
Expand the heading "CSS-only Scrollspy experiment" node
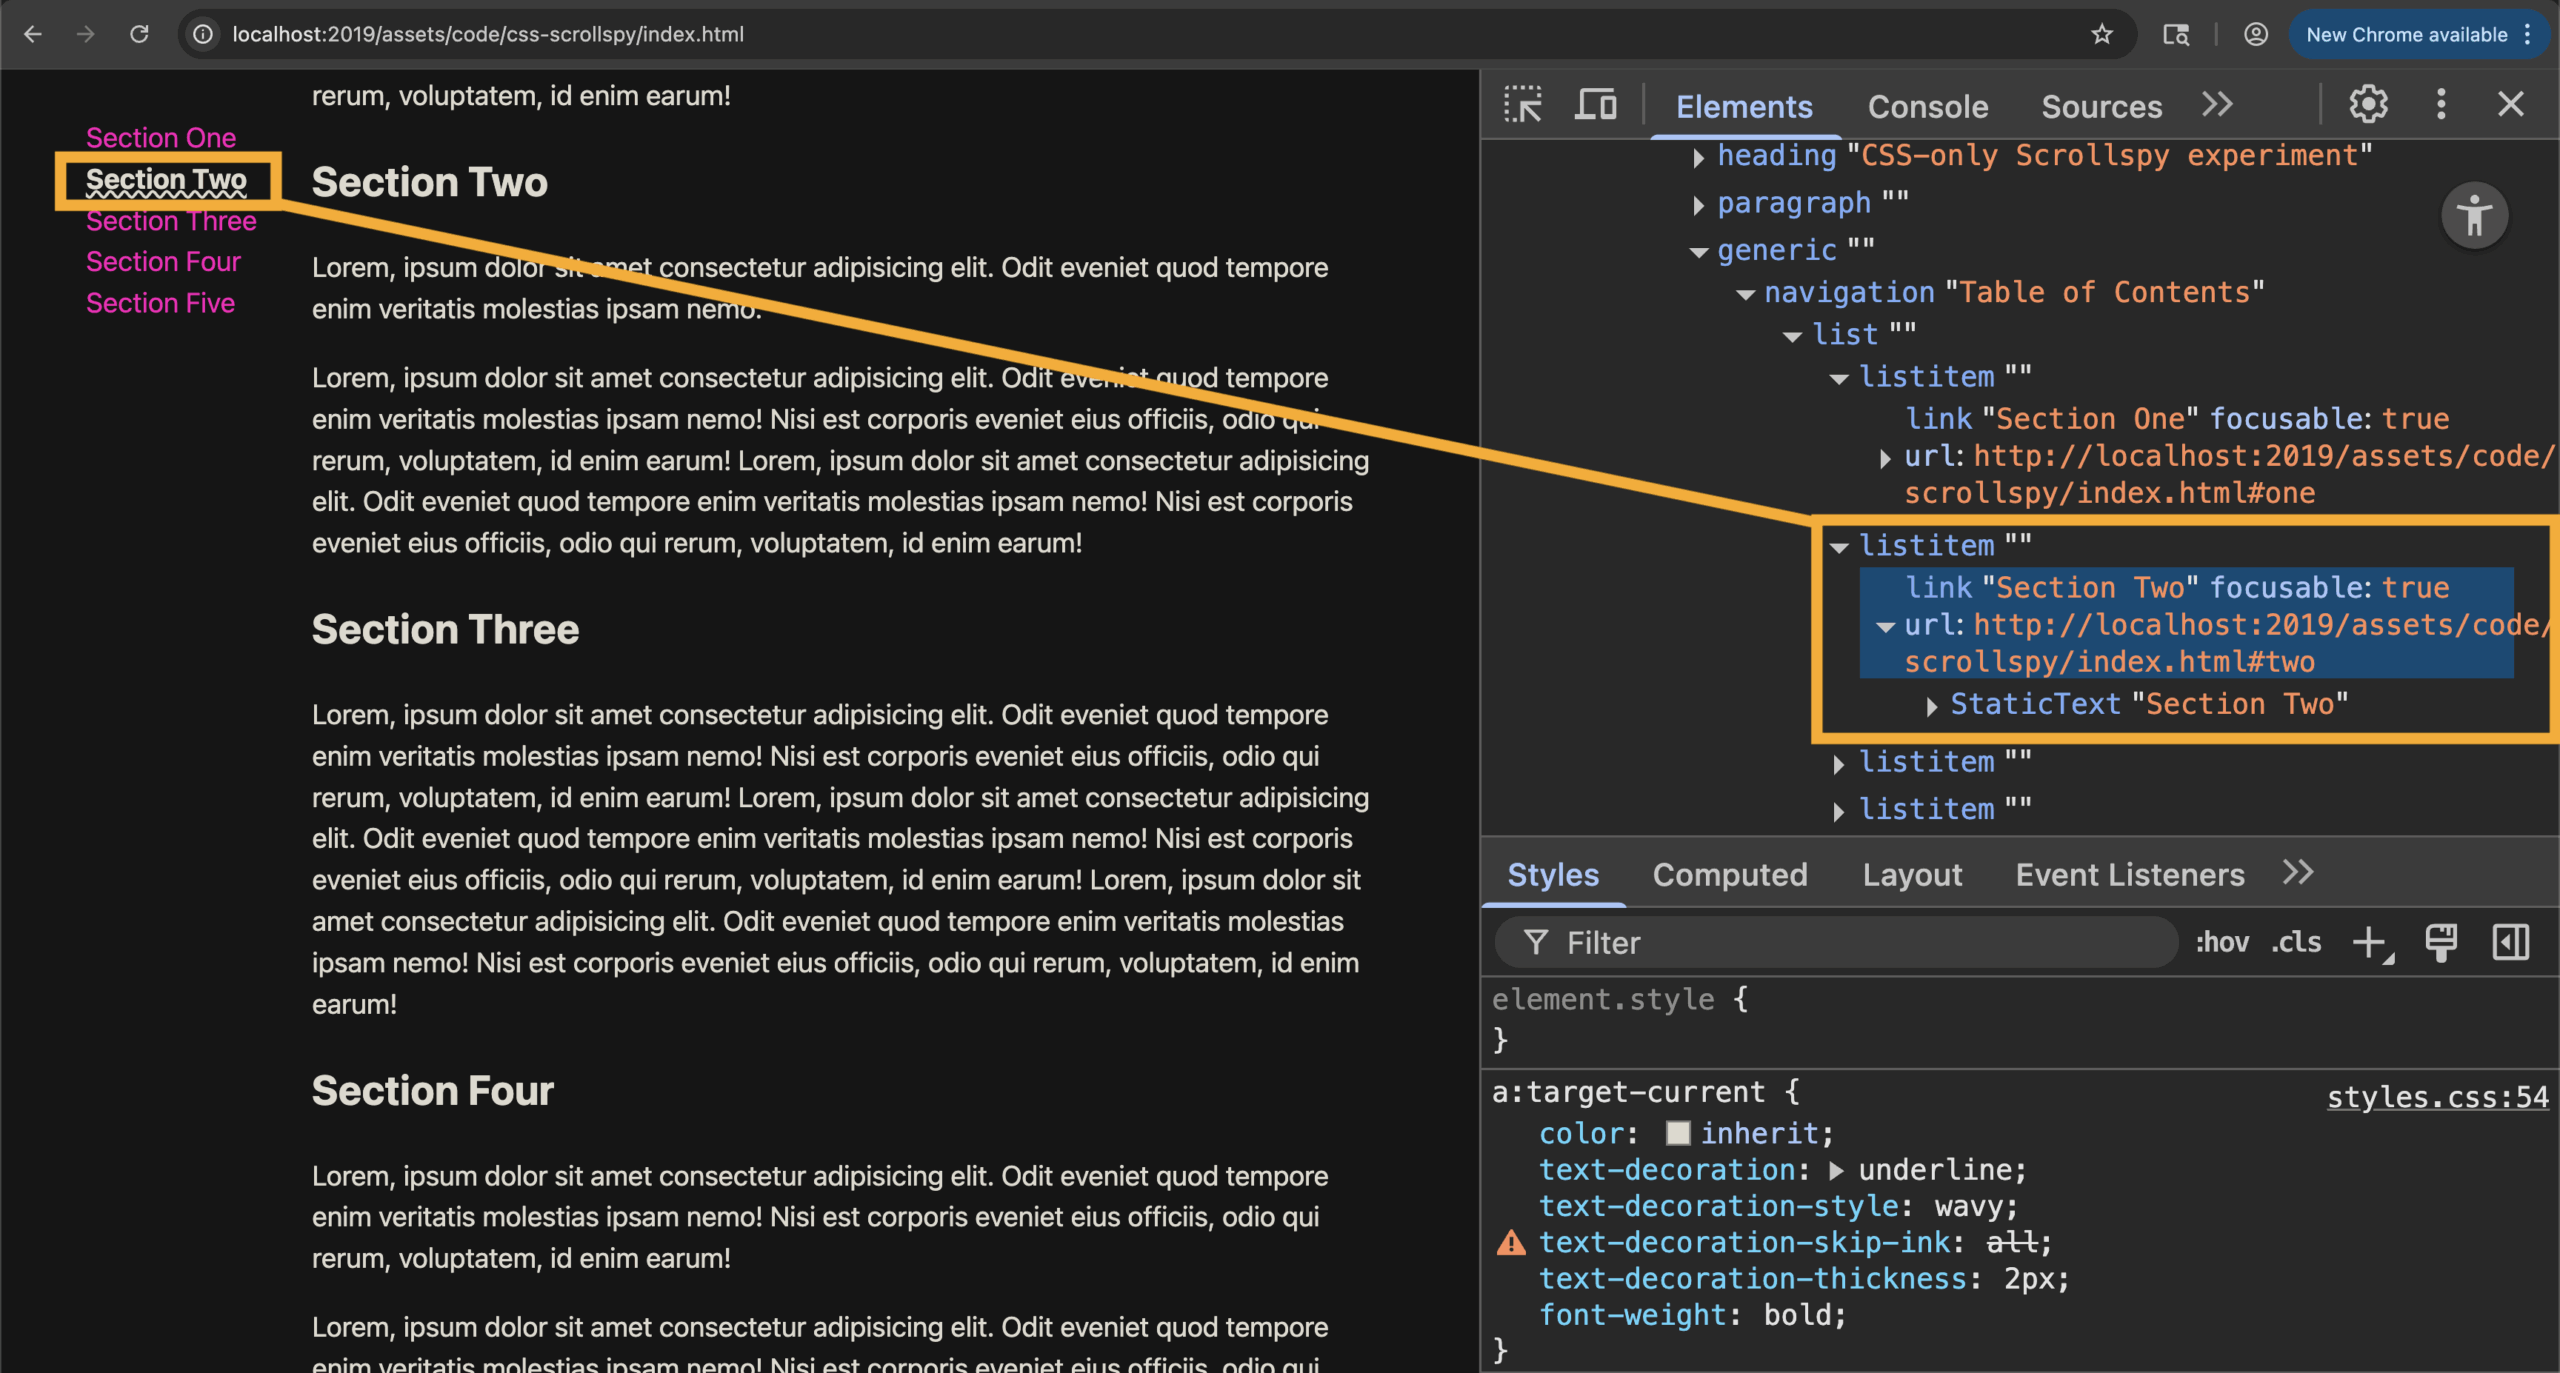pyautogui.click(x=1698, y=158)
